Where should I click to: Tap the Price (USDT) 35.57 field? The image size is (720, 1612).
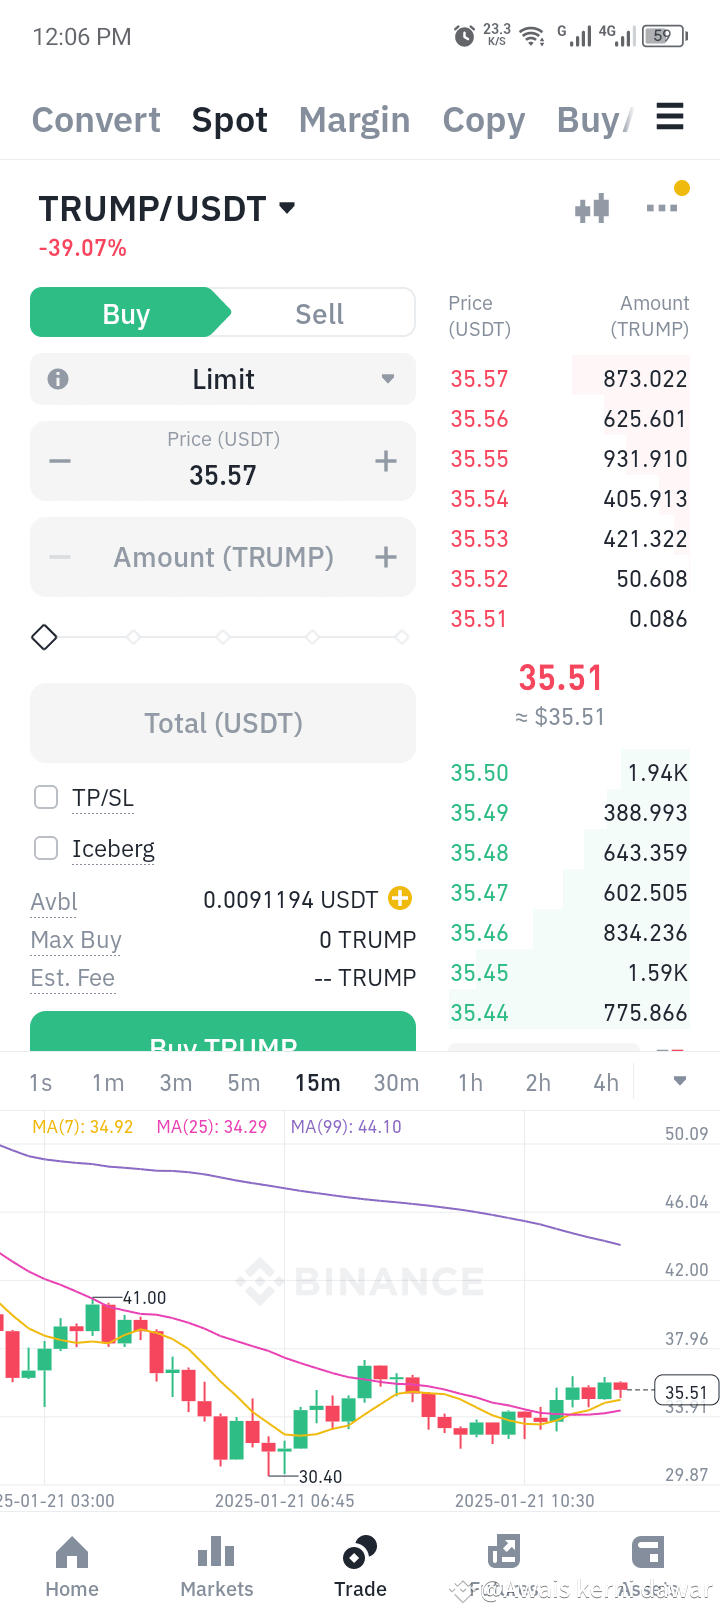point(223,461)
